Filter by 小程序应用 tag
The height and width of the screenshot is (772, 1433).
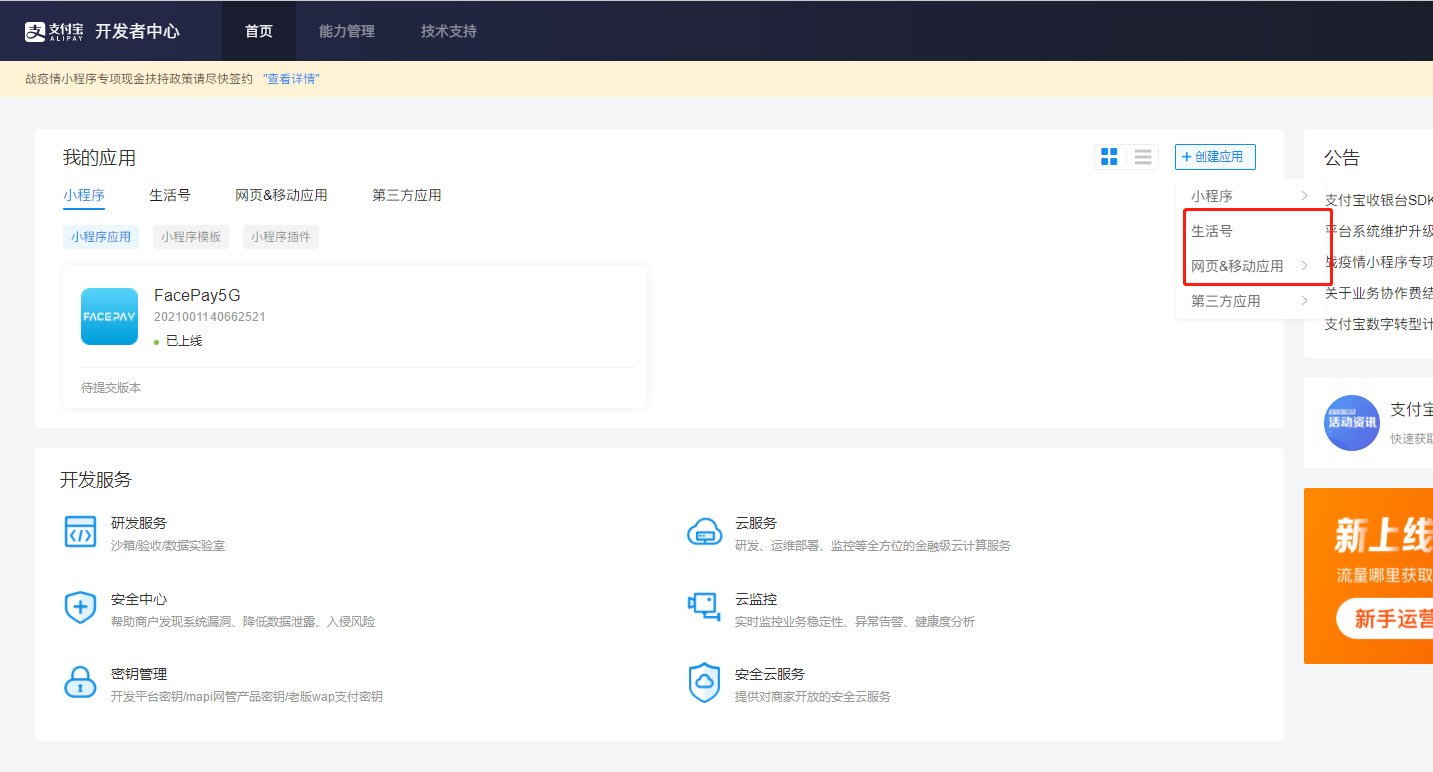(101, 237)
